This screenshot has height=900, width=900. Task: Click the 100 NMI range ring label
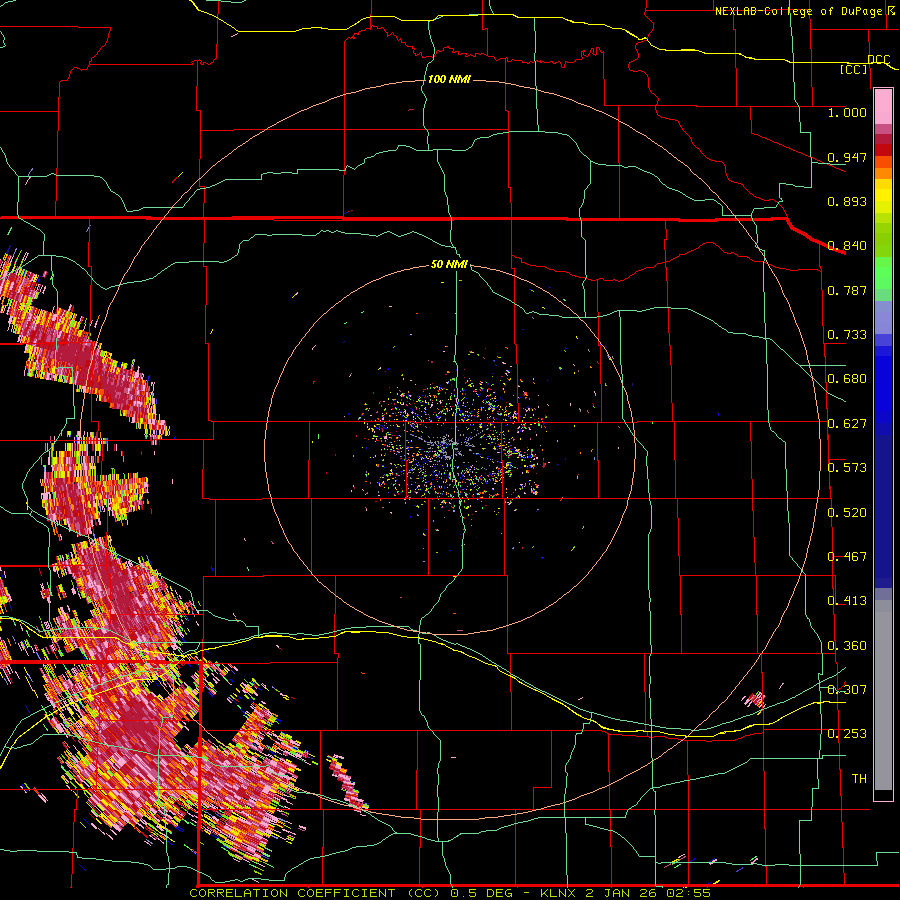pos(449,79)
